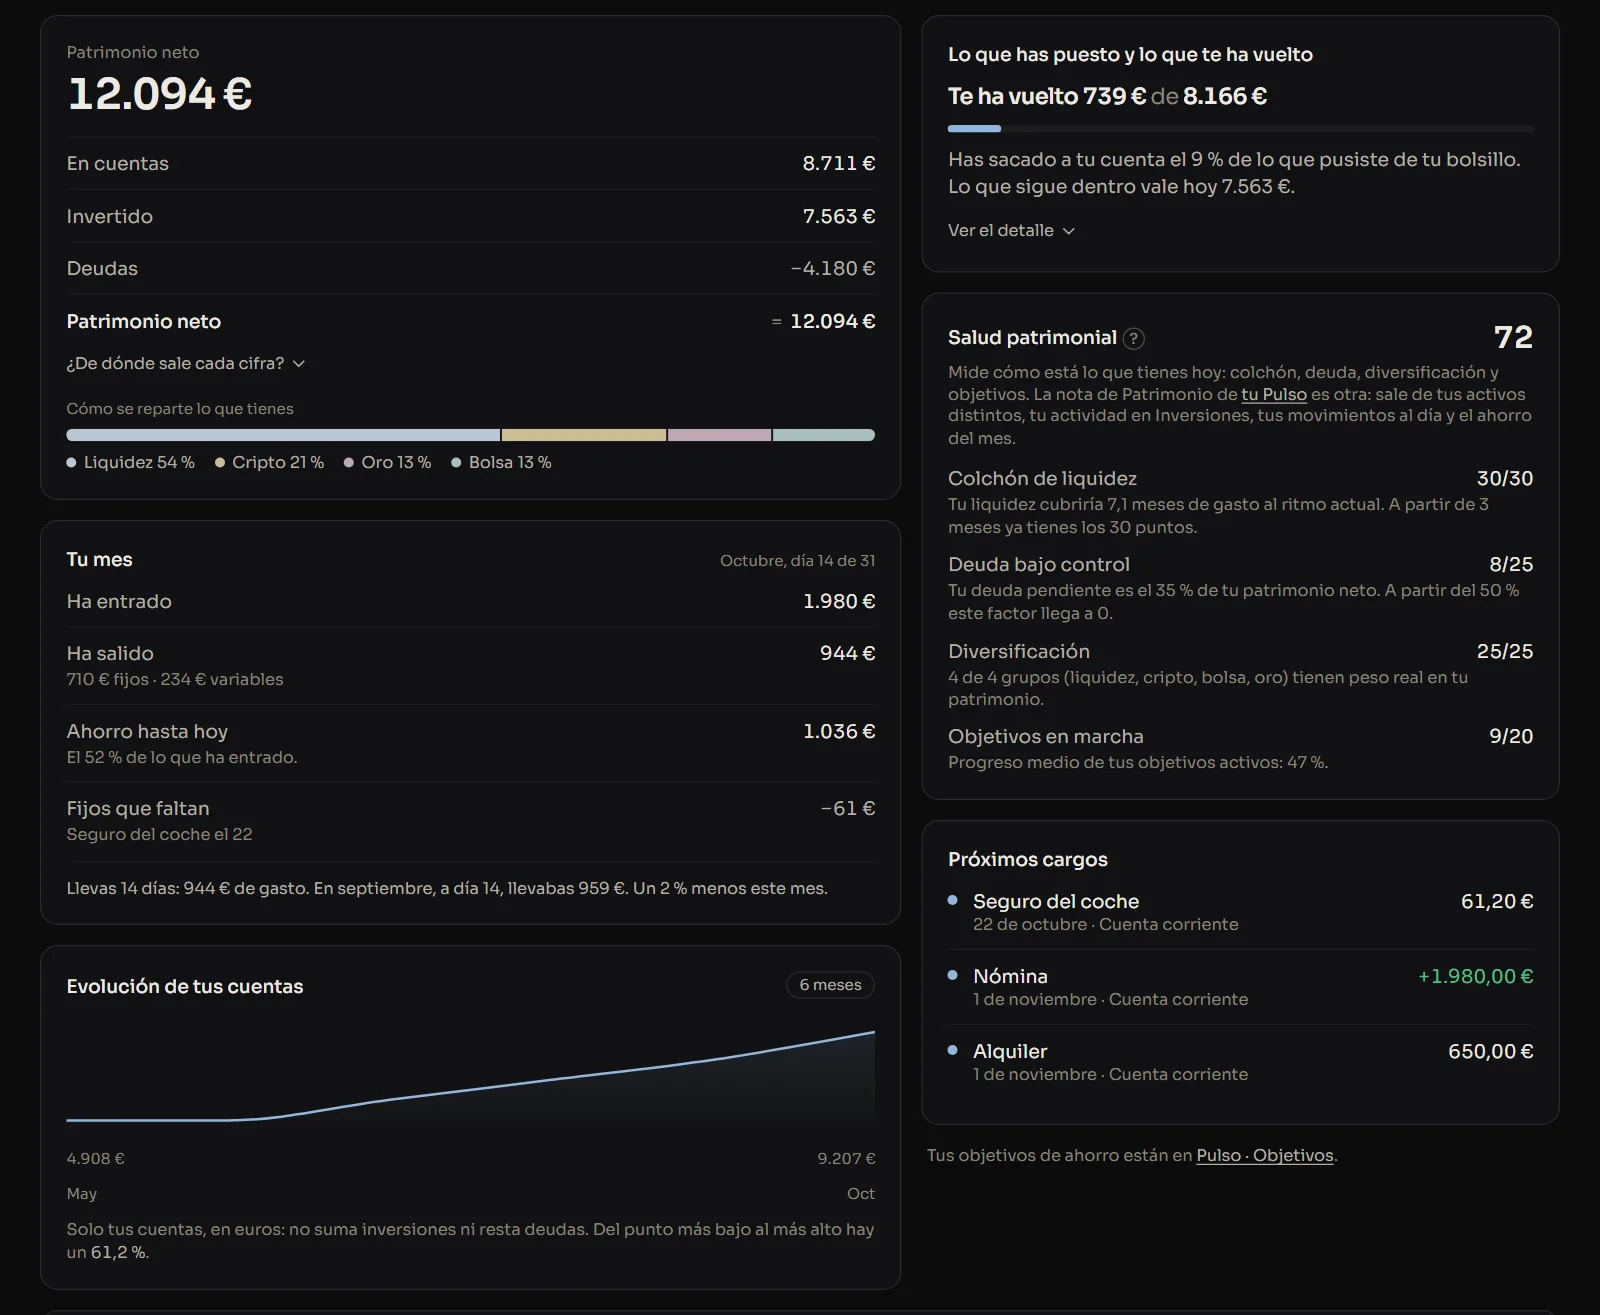The width and height of the screenshot is (1600, 1315).
Task: Click the Salud patrimonial help question-mark icon
Action: [1133, 338]
